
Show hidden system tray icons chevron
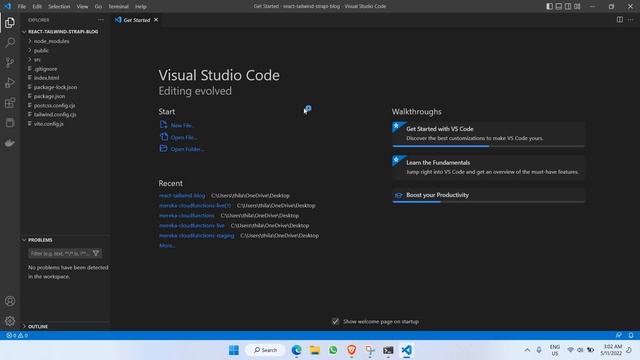click(x=527, y=350)
